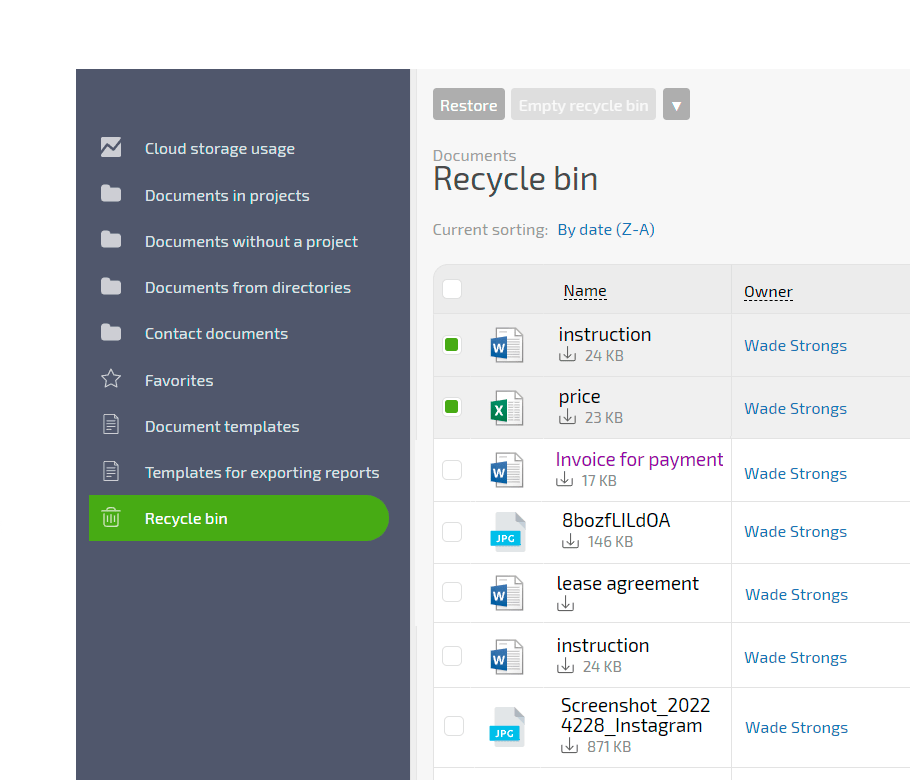Check the Invoice for payment checkbox
910x780 pixels.
tap(452, 470)
